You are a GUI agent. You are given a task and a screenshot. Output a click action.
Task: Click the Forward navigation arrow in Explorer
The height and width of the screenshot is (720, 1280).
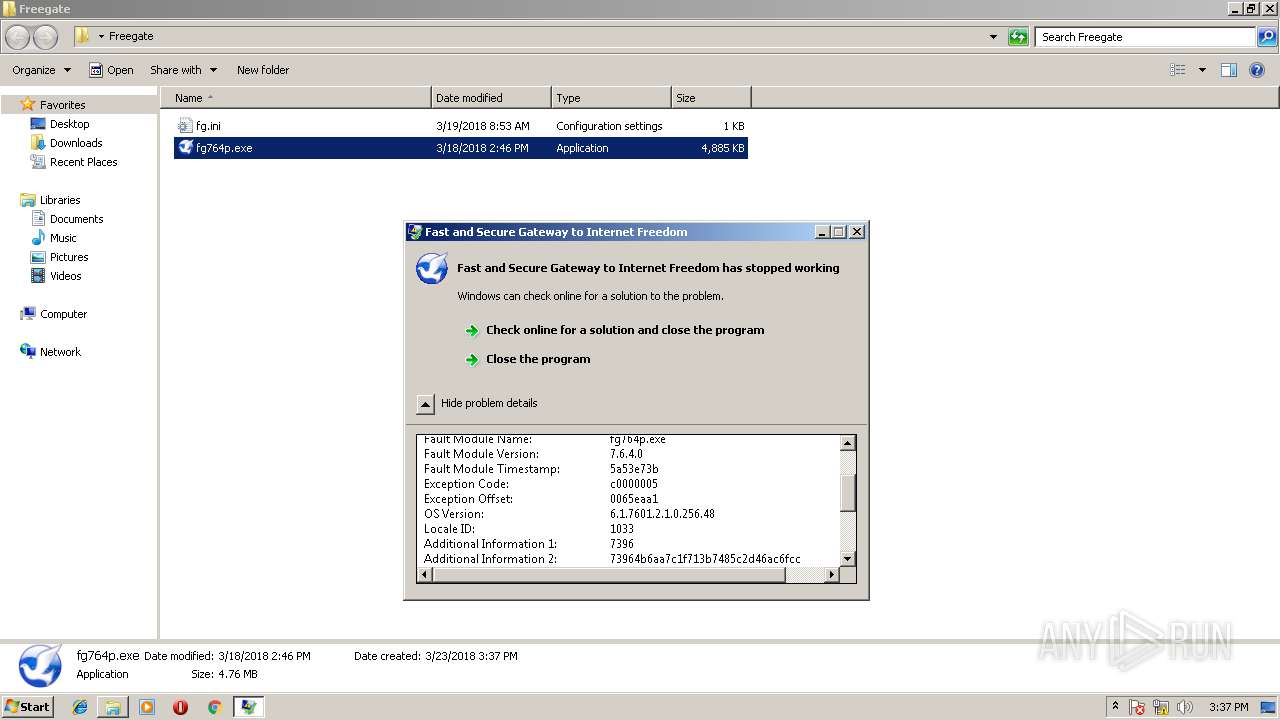pos(46,37)
